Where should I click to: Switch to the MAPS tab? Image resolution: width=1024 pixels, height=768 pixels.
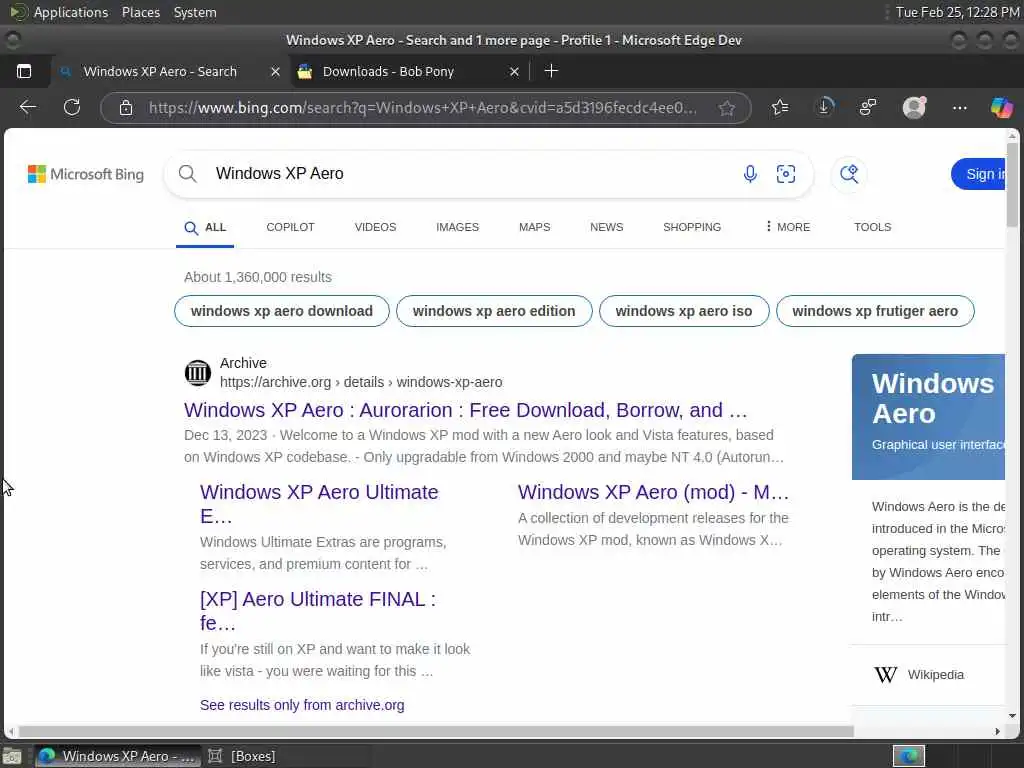534,227
